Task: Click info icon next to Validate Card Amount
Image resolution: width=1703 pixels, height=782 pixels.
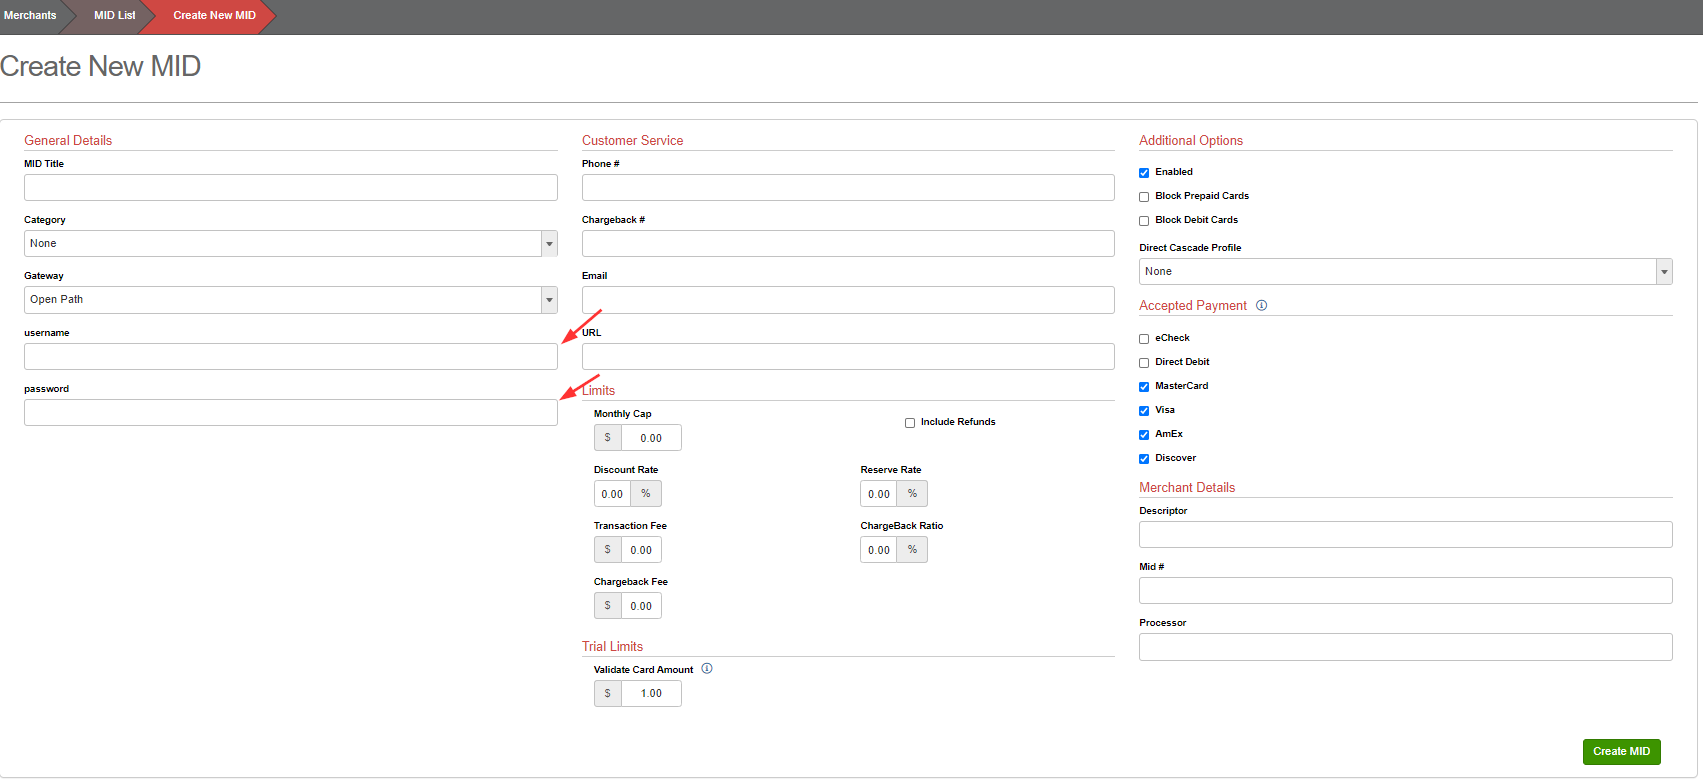Action: 707,669
